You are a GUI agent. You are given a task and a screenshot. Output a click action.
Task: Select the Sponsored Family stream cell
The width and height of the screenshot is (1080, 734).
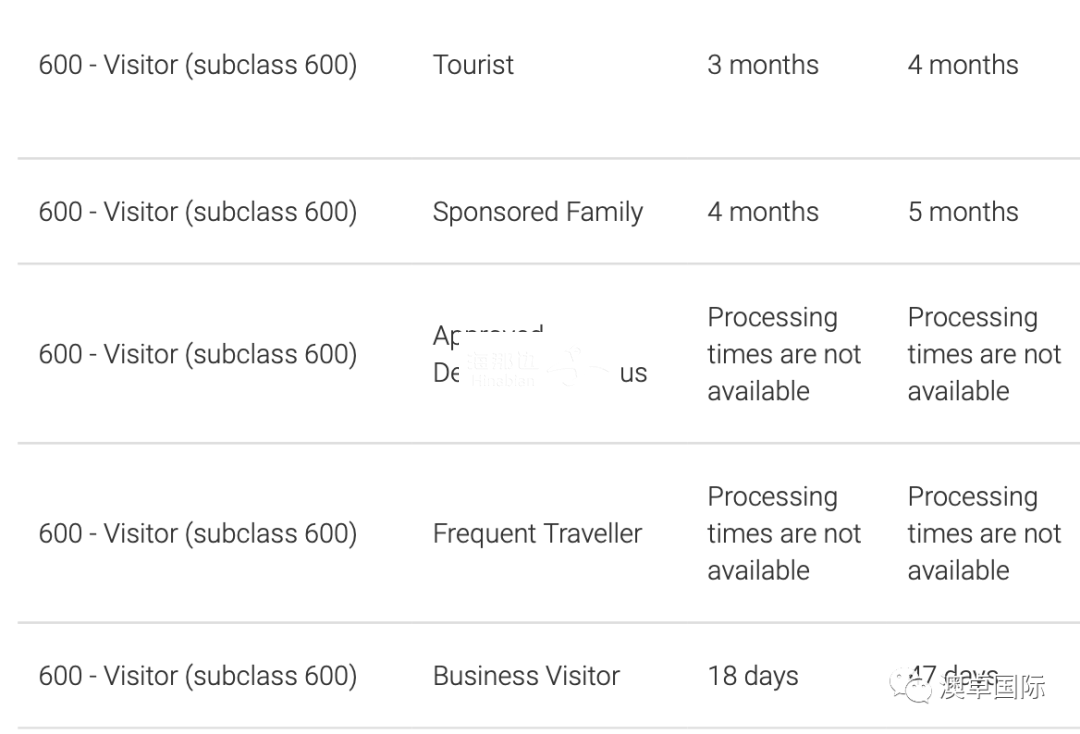(x=537, y=212)
